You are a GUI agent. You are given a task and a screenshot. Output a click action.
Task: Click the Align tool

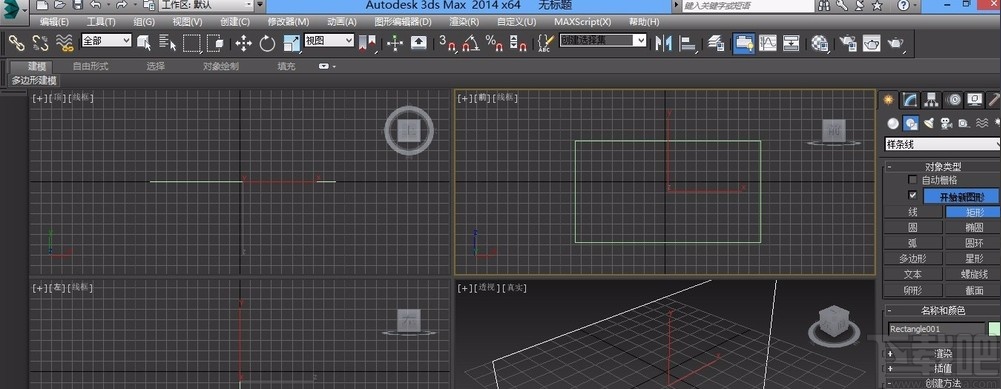pyautogui.click(x=688, y=43)
